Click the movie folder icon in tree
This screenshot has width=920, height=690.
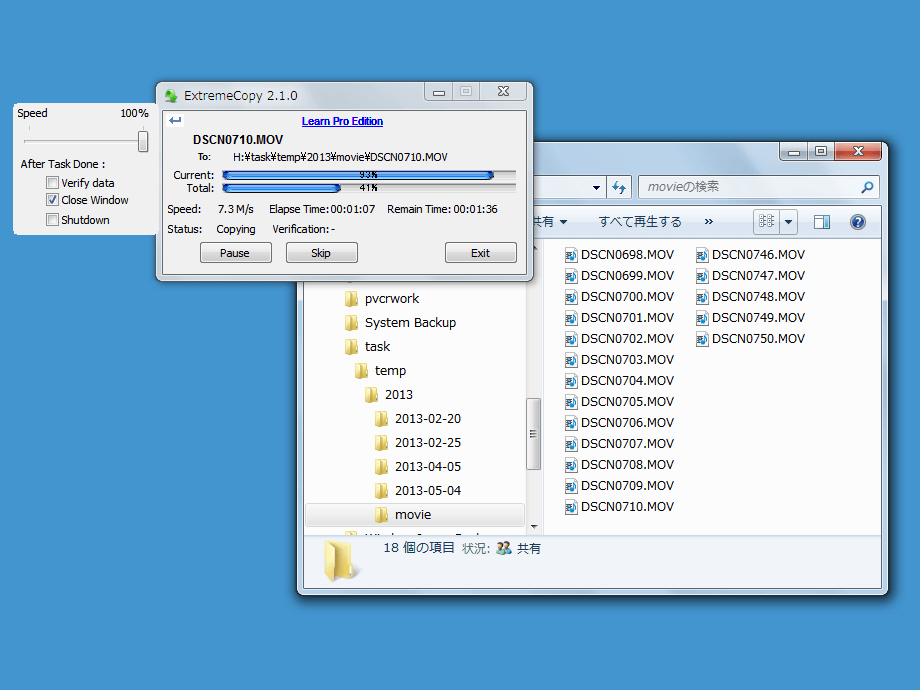pyautogui.click(x=381, y=515)
